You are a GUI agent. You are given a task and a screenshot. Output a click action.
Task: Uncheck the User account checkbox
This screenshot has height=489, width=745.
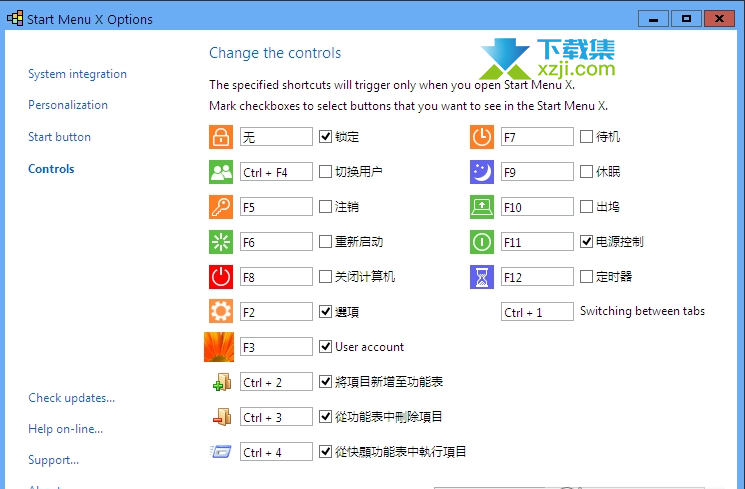325,346
